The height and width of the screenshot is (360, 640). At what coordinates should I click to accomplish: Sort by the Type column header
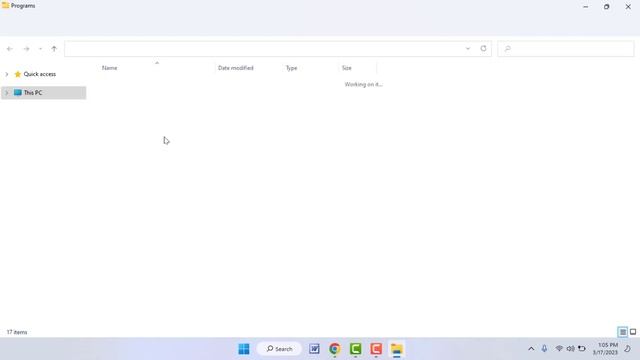(291, 68)
